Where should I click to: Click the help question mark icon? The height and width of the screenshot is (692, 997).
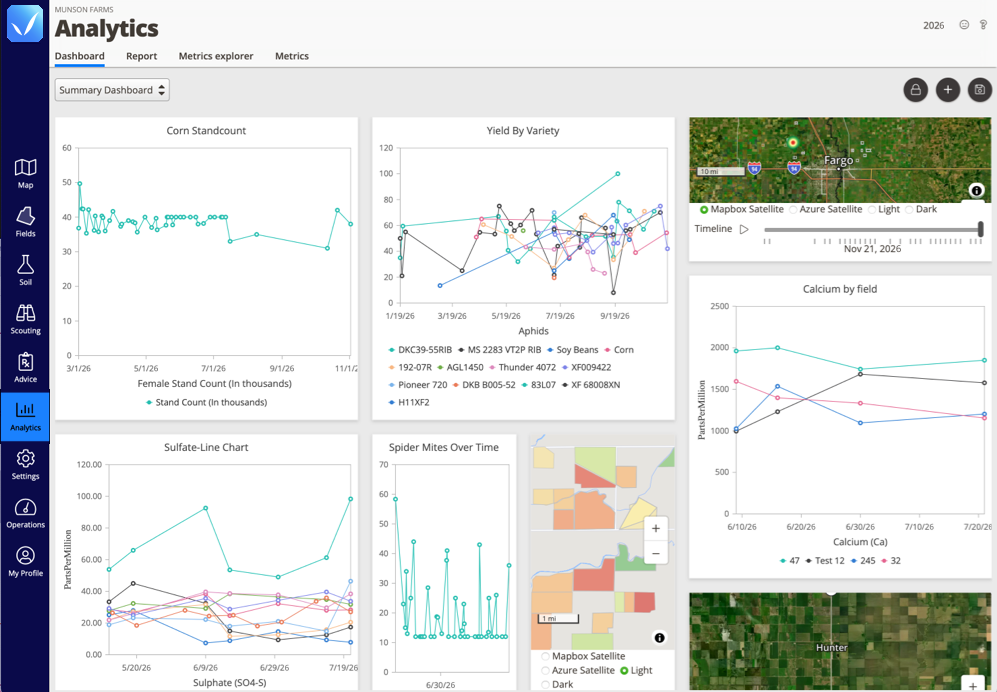[984, 25]
